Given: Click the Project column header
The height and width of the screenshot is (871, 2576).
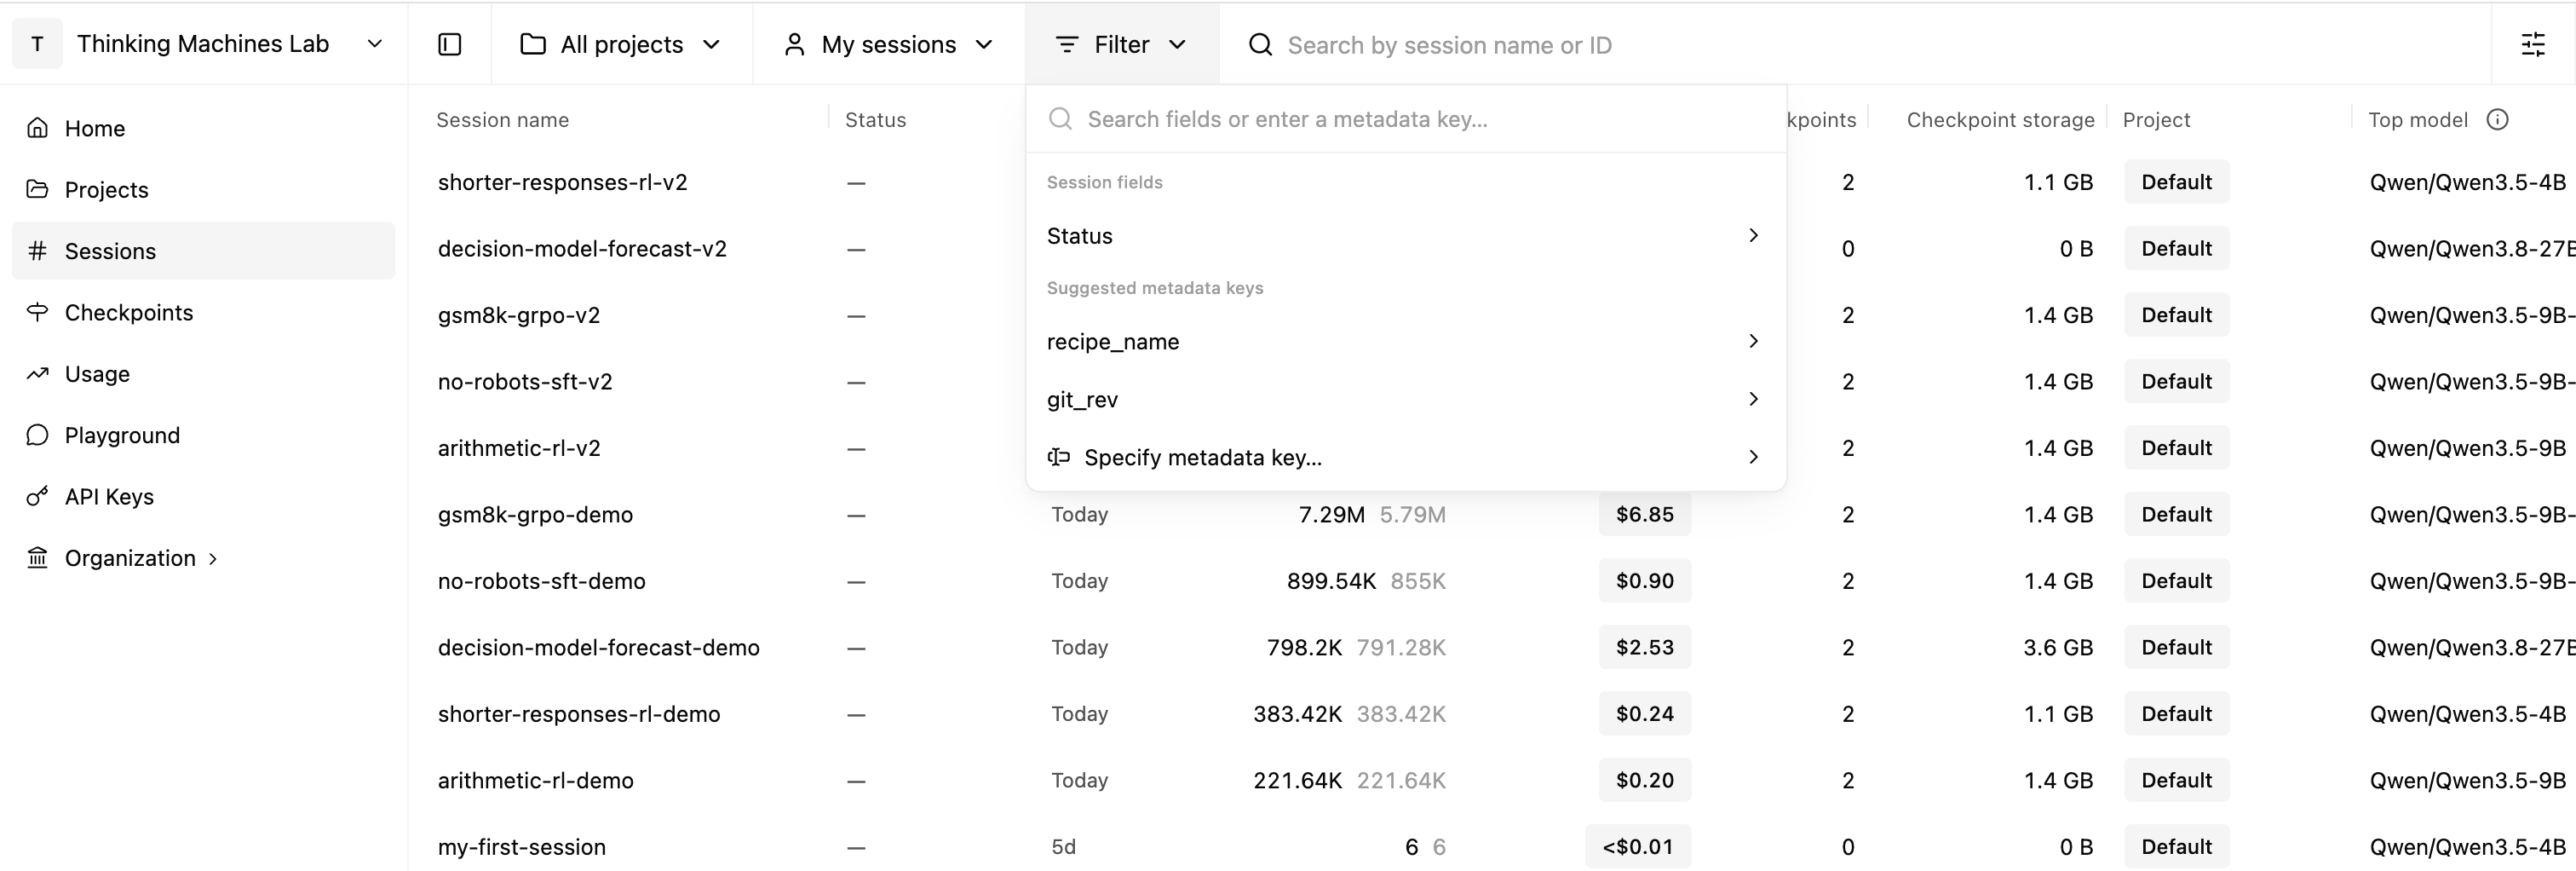Looking at the screenshot, I should 2156,120.
